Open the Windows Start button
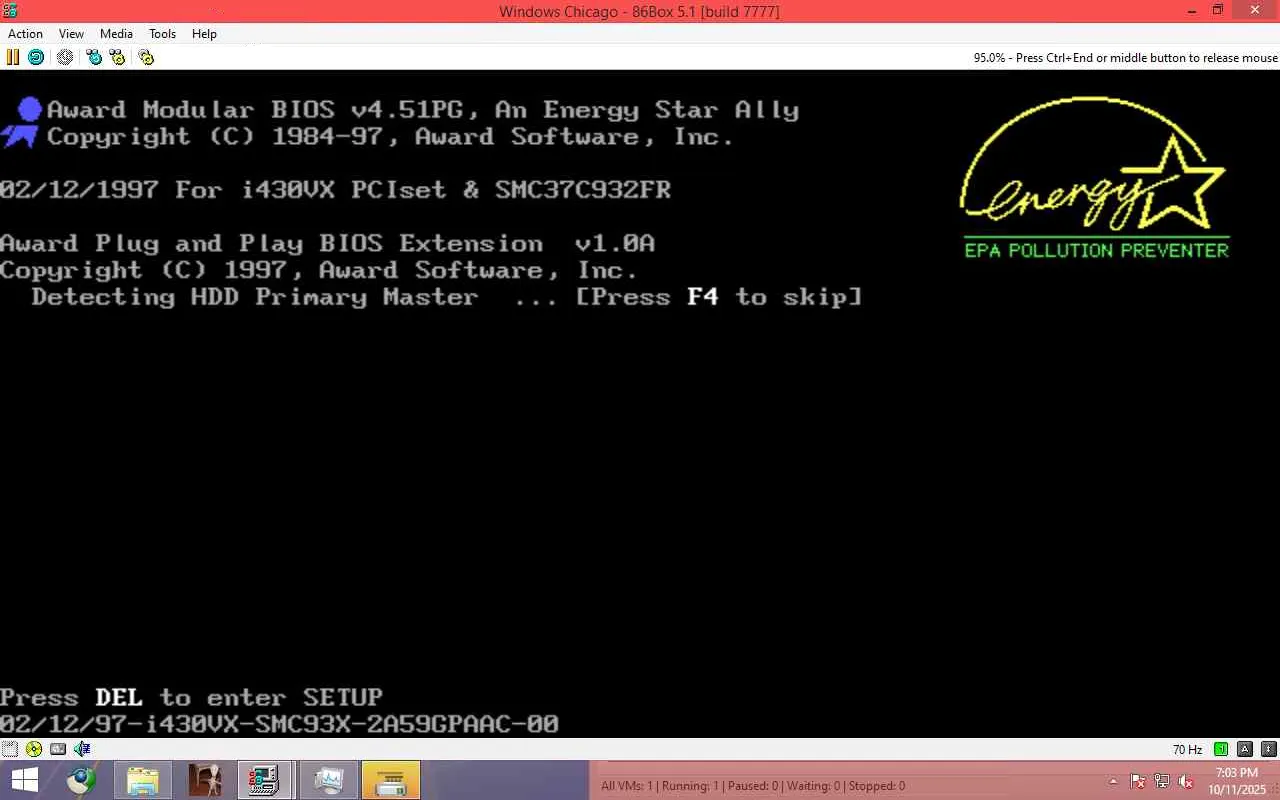Screen dimensions: 1280x800 tap(24, 780)
